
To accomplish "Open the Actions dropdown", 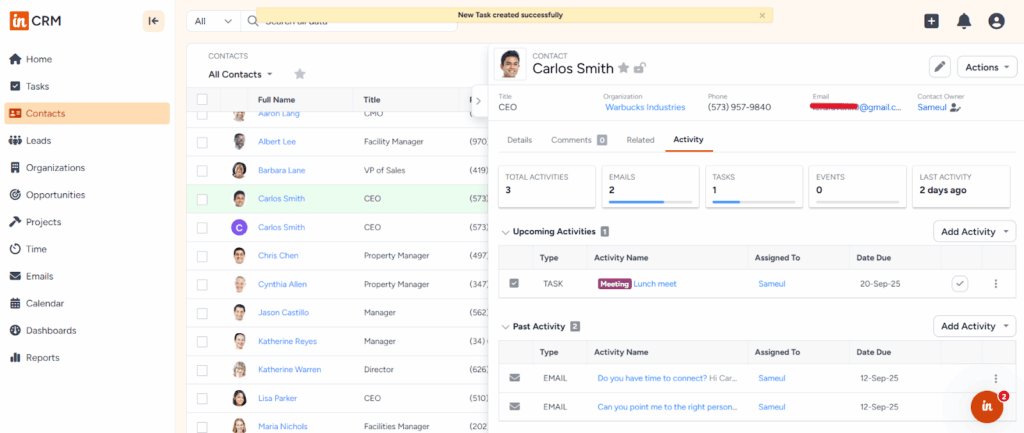I will (x=986, y=67).
